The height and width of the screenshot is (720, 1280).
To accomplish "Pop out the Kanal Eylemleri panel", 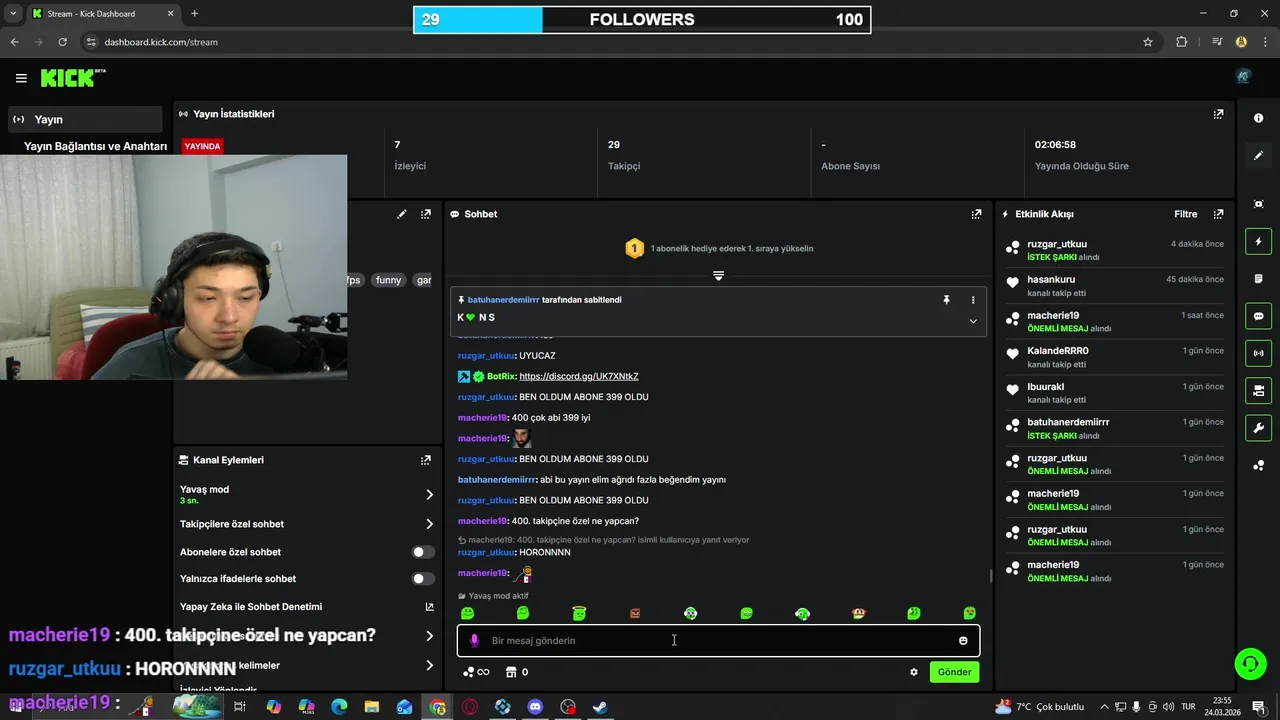I will pyautogui.click(x=426, y=460).
